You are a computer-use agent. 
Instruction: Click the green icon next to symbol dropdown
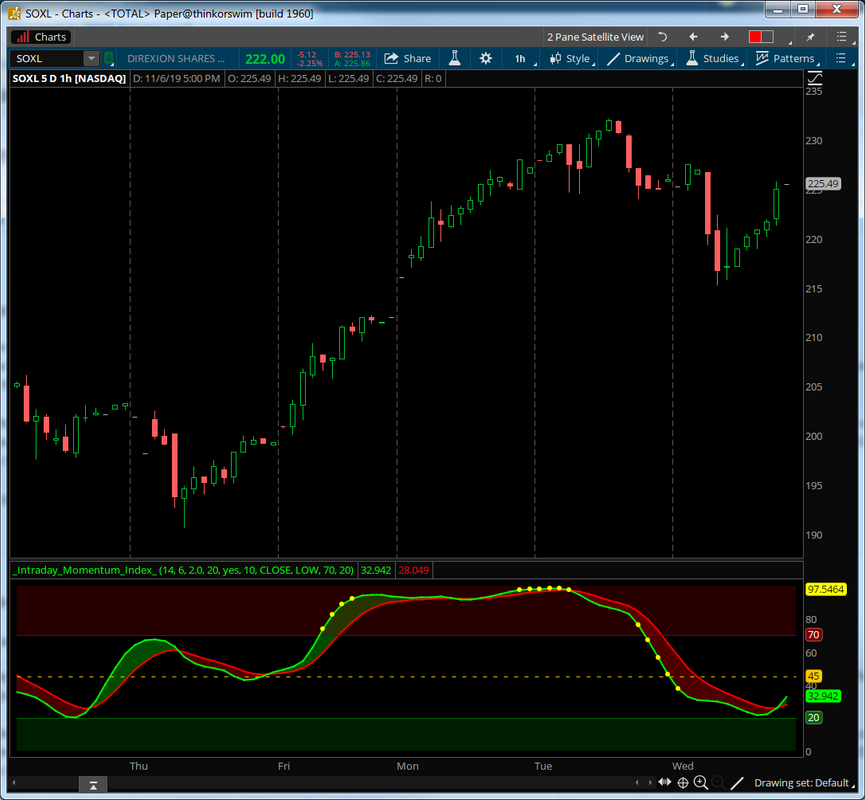[x=109, y=58]
